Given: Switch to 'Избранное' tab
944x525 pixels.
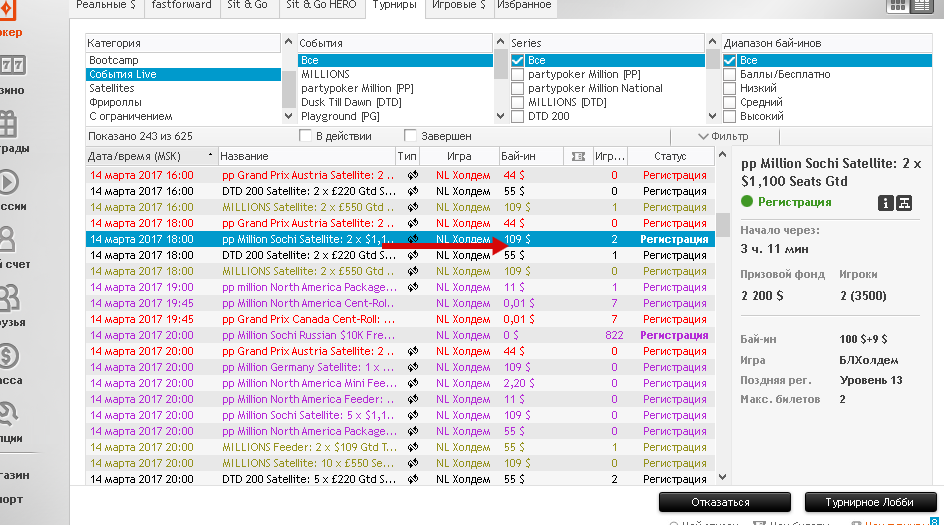Looking at the screenshot, I should pyautogui.click(x=524, y=6).
